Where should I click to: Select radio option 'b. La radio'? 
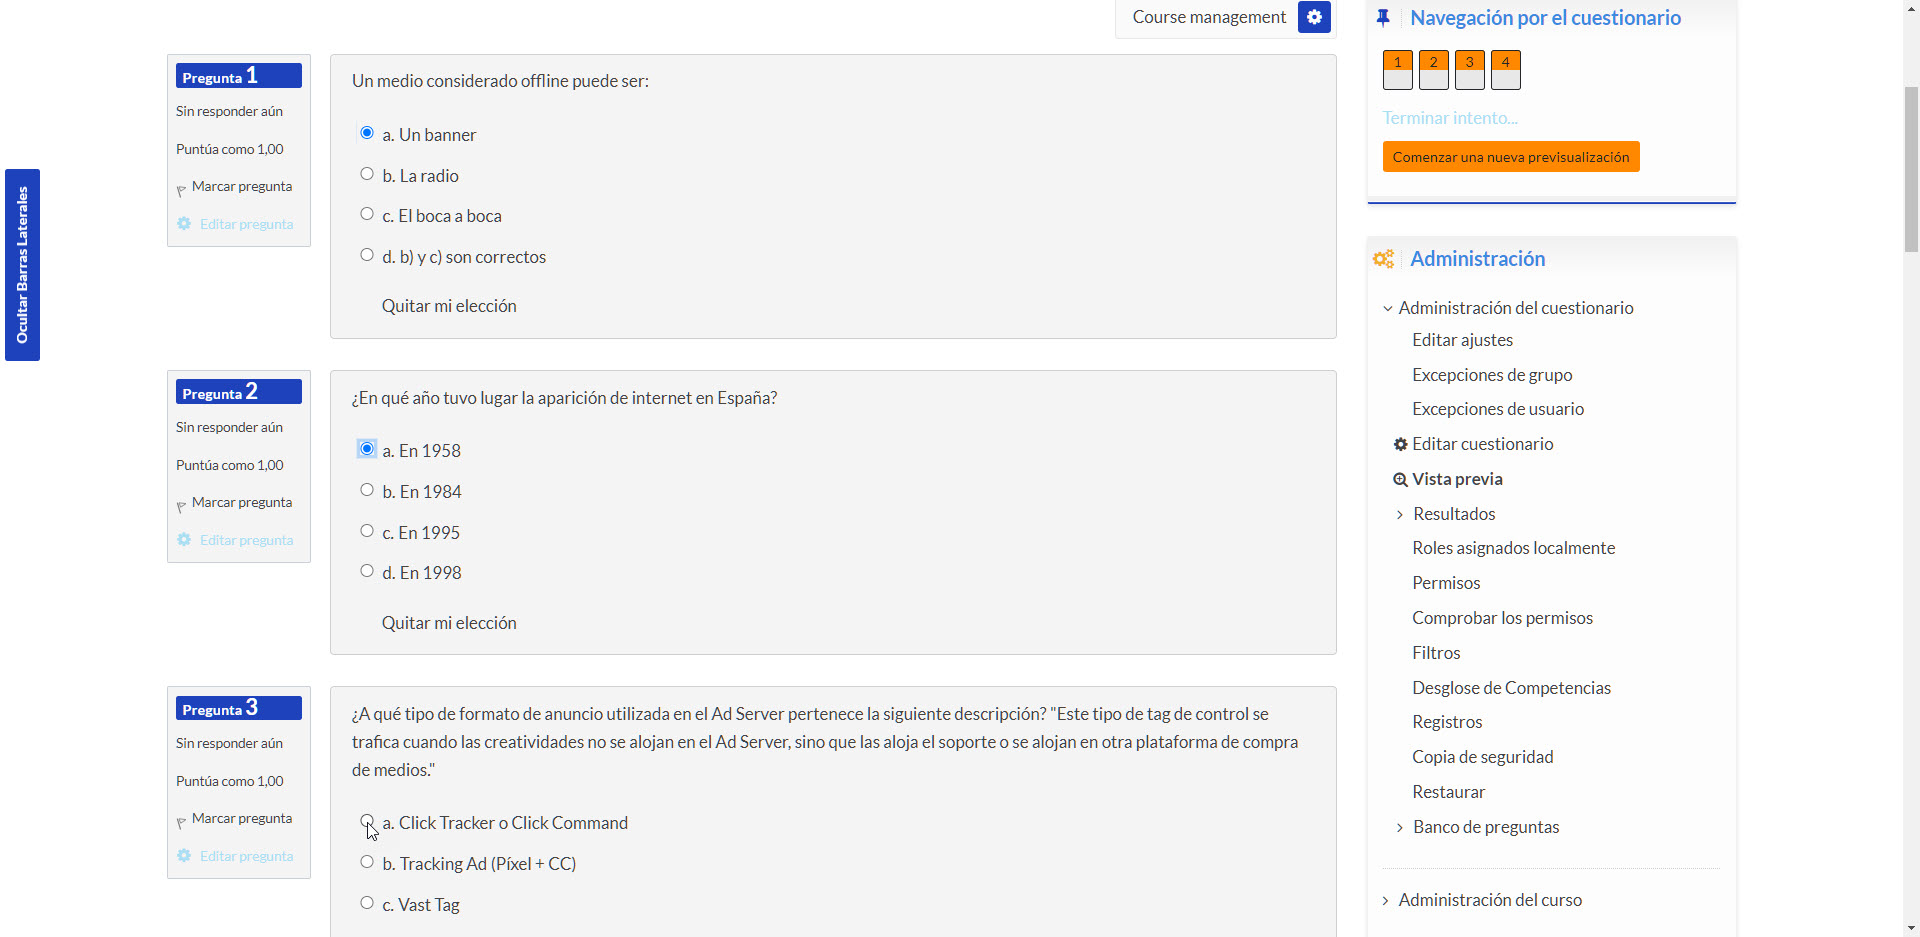[367, 174]
